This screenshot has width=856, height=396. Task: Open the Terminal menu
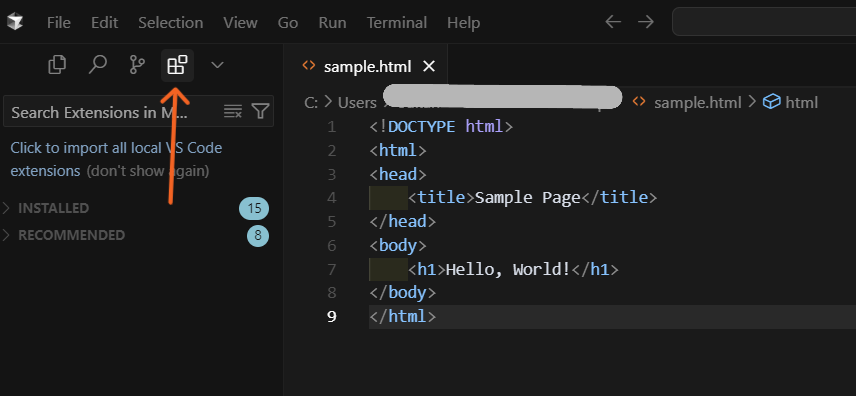tap(397, 22)
